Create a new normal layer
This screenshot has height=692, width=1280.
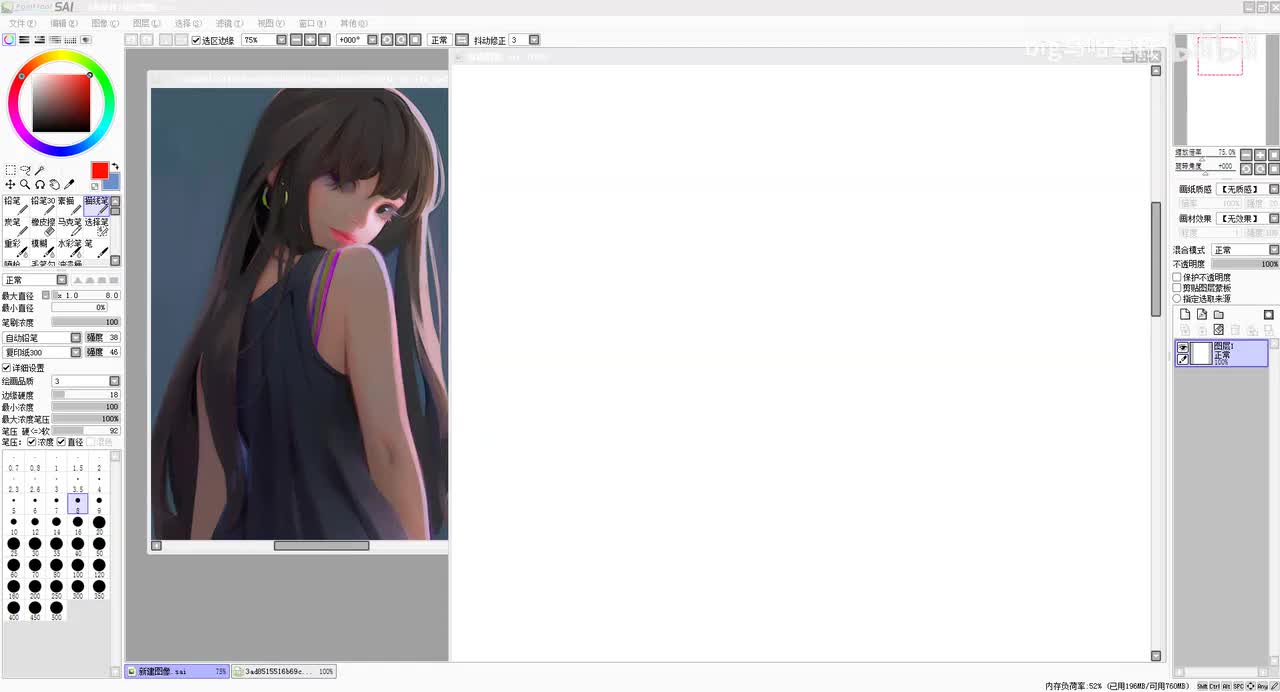(1185, 314)
